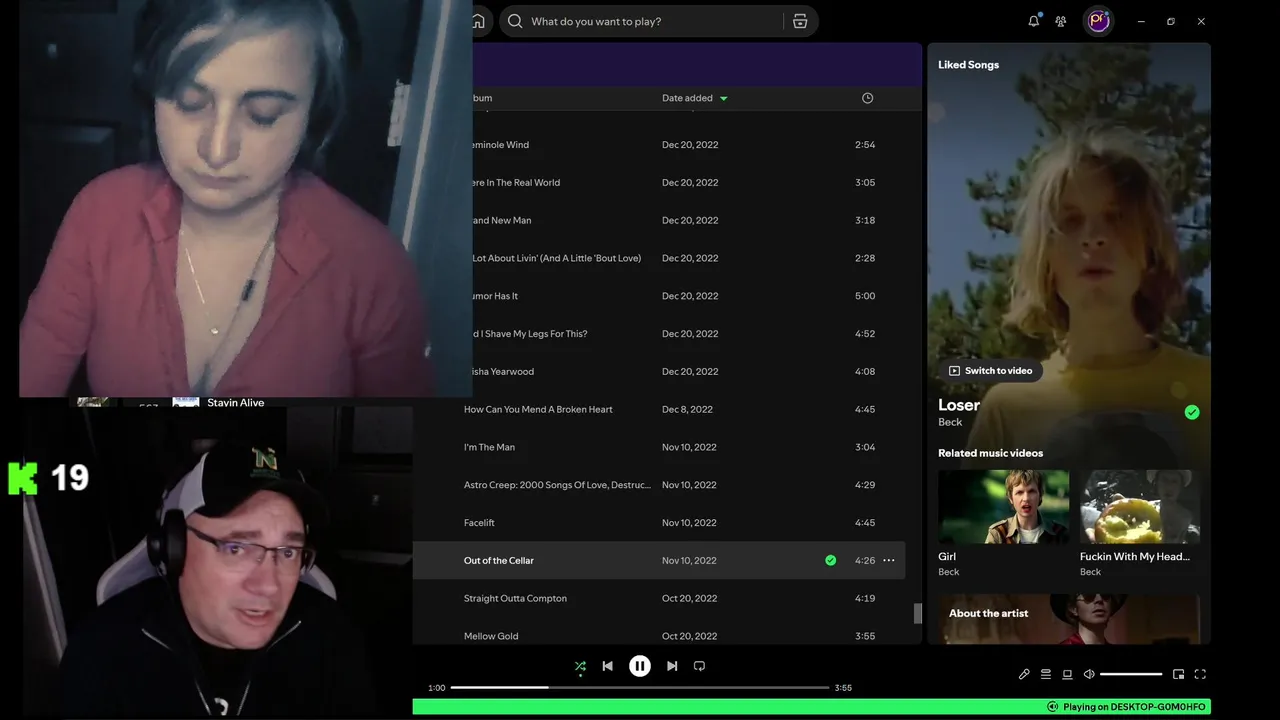The height and width of the screenshot is (720, 1280).
Task: Skip to previous track
Action: [x=607, y=666]
